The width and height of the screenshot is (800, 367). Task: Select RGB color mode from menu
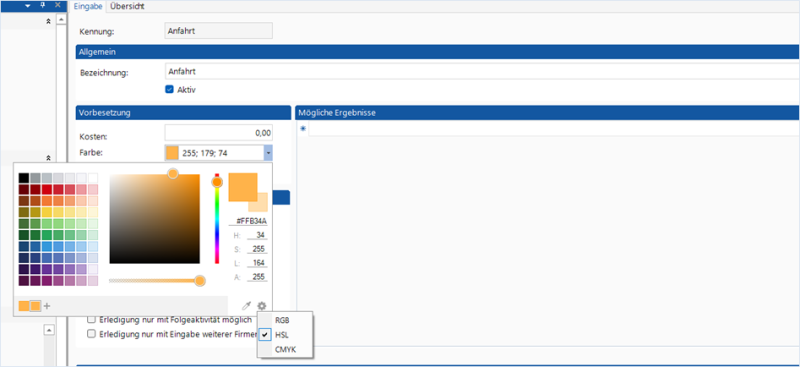pos(282,320)
